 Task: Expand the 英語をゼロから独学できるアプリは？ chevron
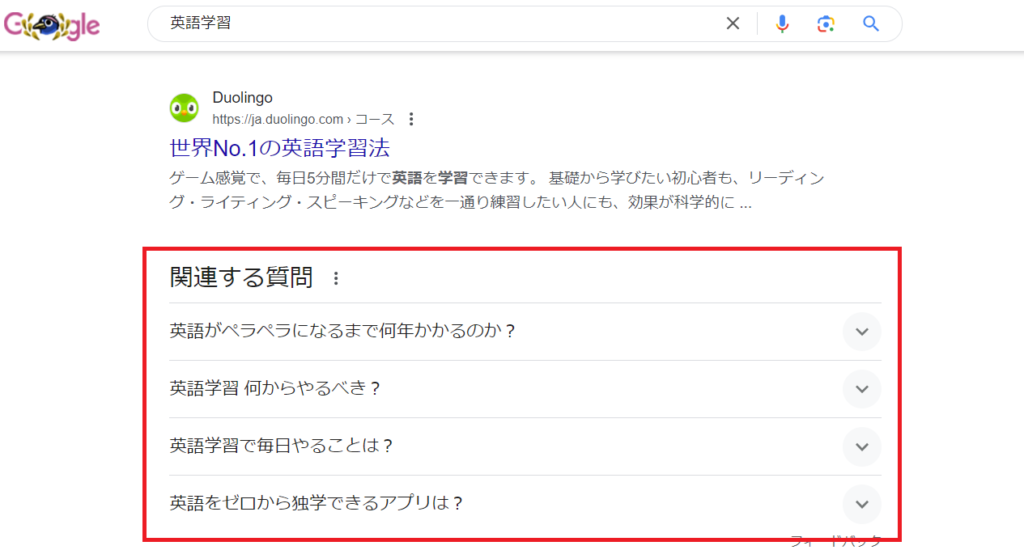pos(862,504)
